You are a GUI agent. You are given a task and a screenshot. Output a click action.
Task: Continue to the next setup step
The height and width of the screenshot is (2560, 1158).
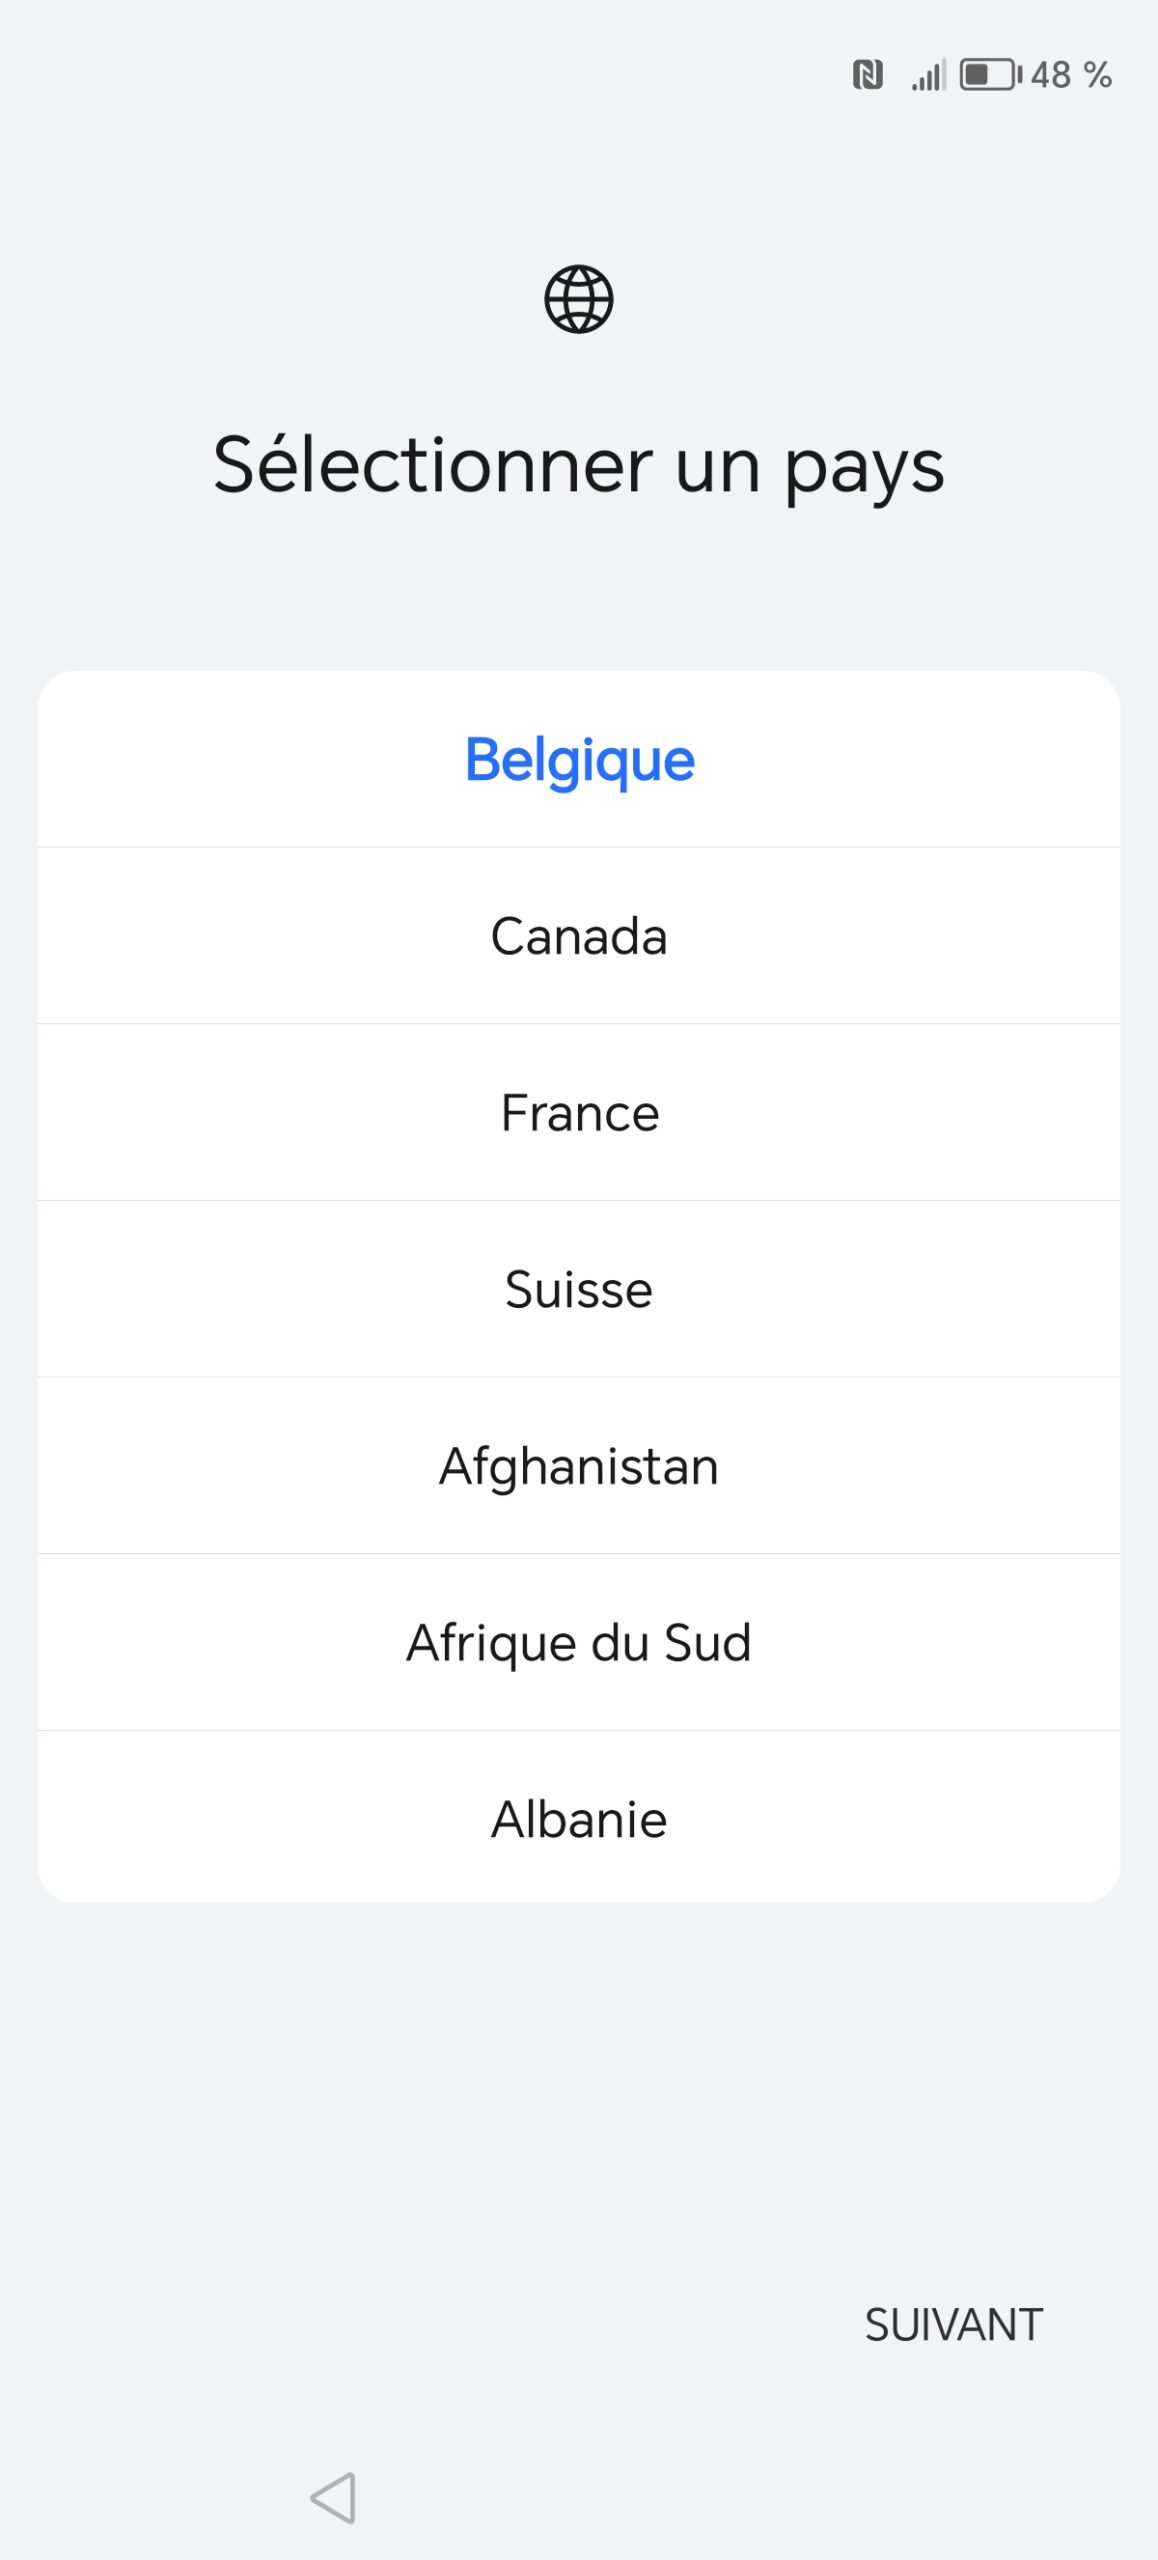953,2325
